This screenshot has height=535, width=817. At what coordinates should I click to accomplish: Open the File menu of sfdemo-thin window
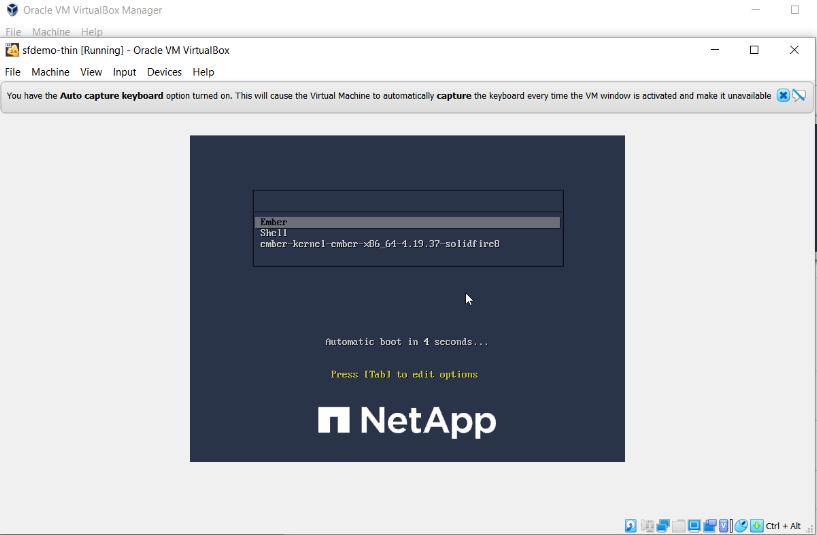[13, 72]
